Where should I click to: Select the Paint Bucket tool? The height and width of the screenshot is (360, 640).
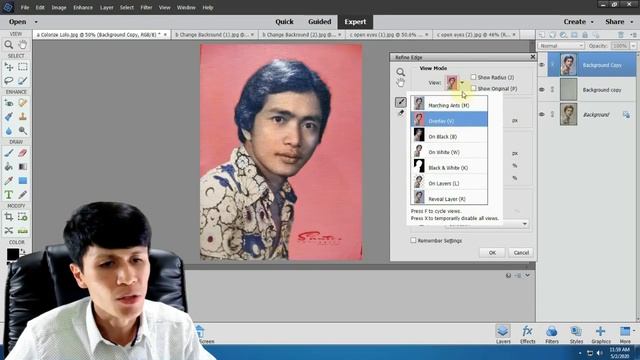(x=9, y=167)
